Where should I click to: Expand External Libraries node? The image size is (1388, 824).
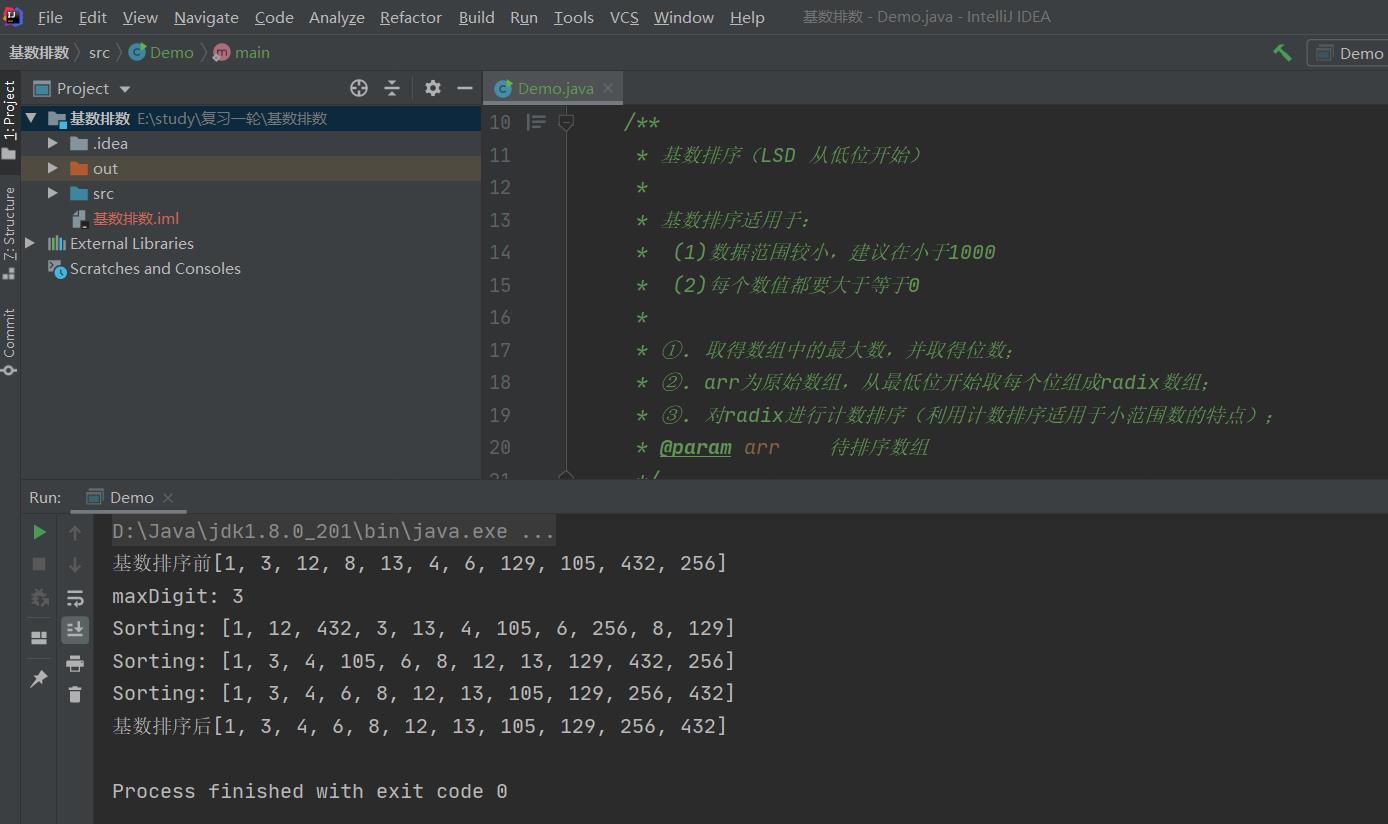click(x=31, y=243)
